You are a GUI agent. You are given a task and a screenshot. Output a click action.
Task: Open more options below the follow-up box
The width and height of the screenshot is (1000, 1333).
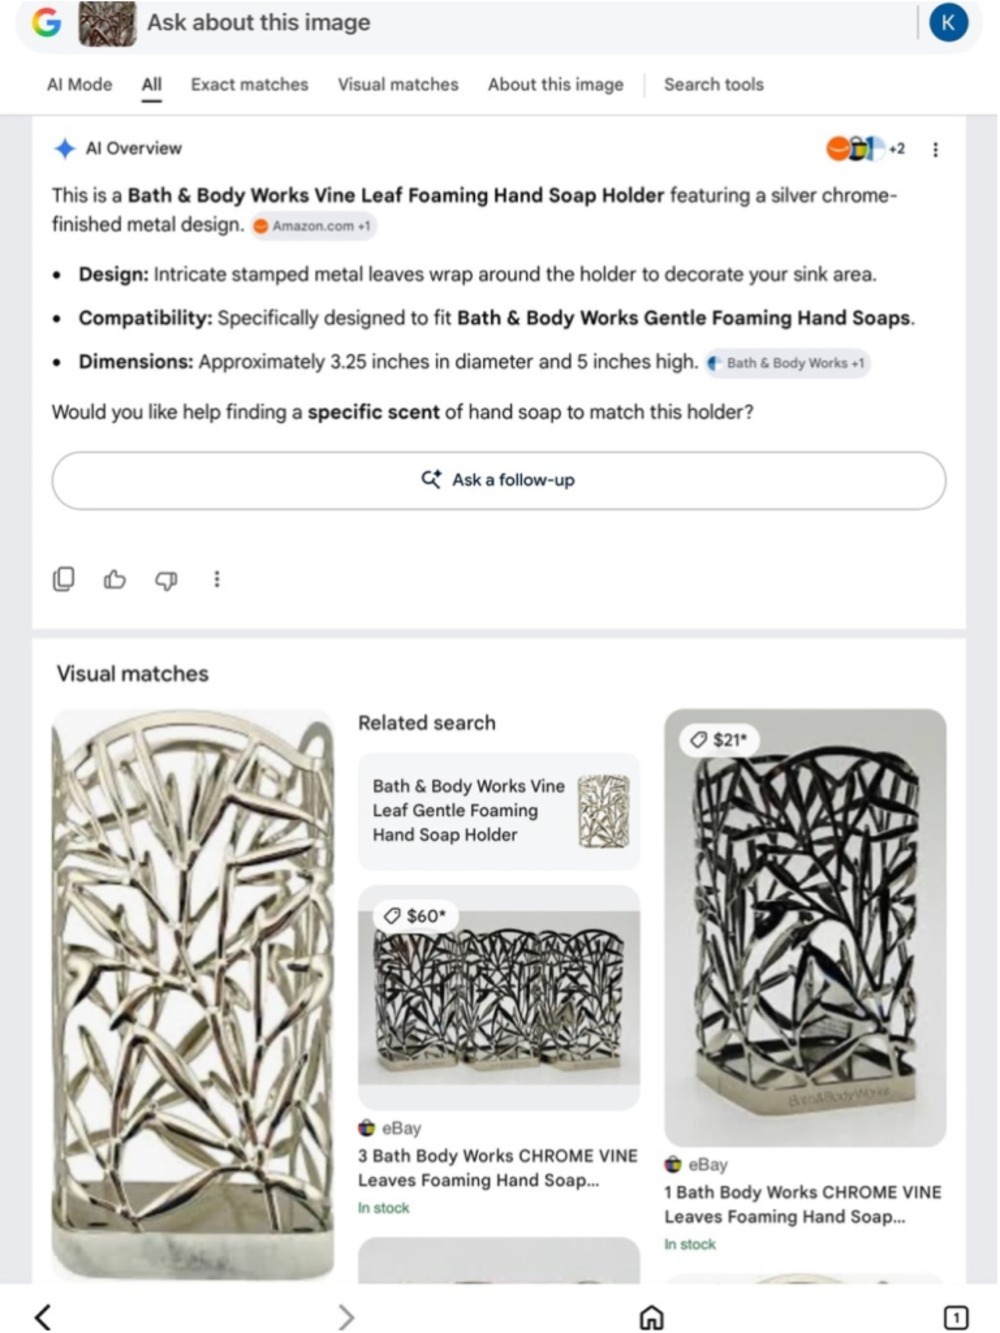click(x=216, y=579)
